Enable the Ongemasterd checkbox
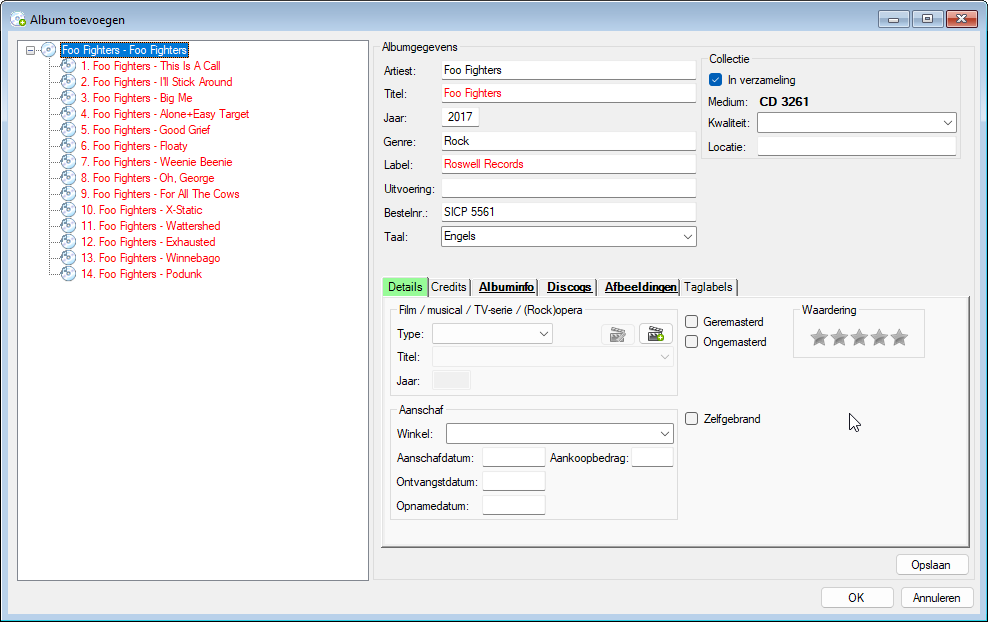 (x=692, y=342)
